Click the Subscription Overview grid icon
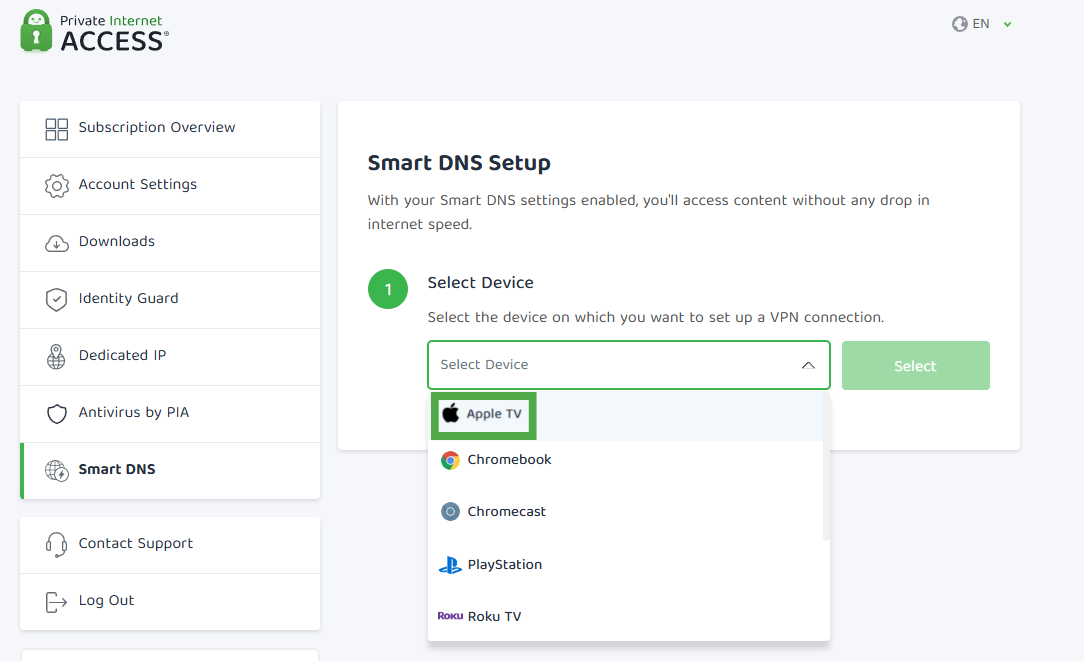1084x661 pixels. pyautogui.click(x=57, y=129)
